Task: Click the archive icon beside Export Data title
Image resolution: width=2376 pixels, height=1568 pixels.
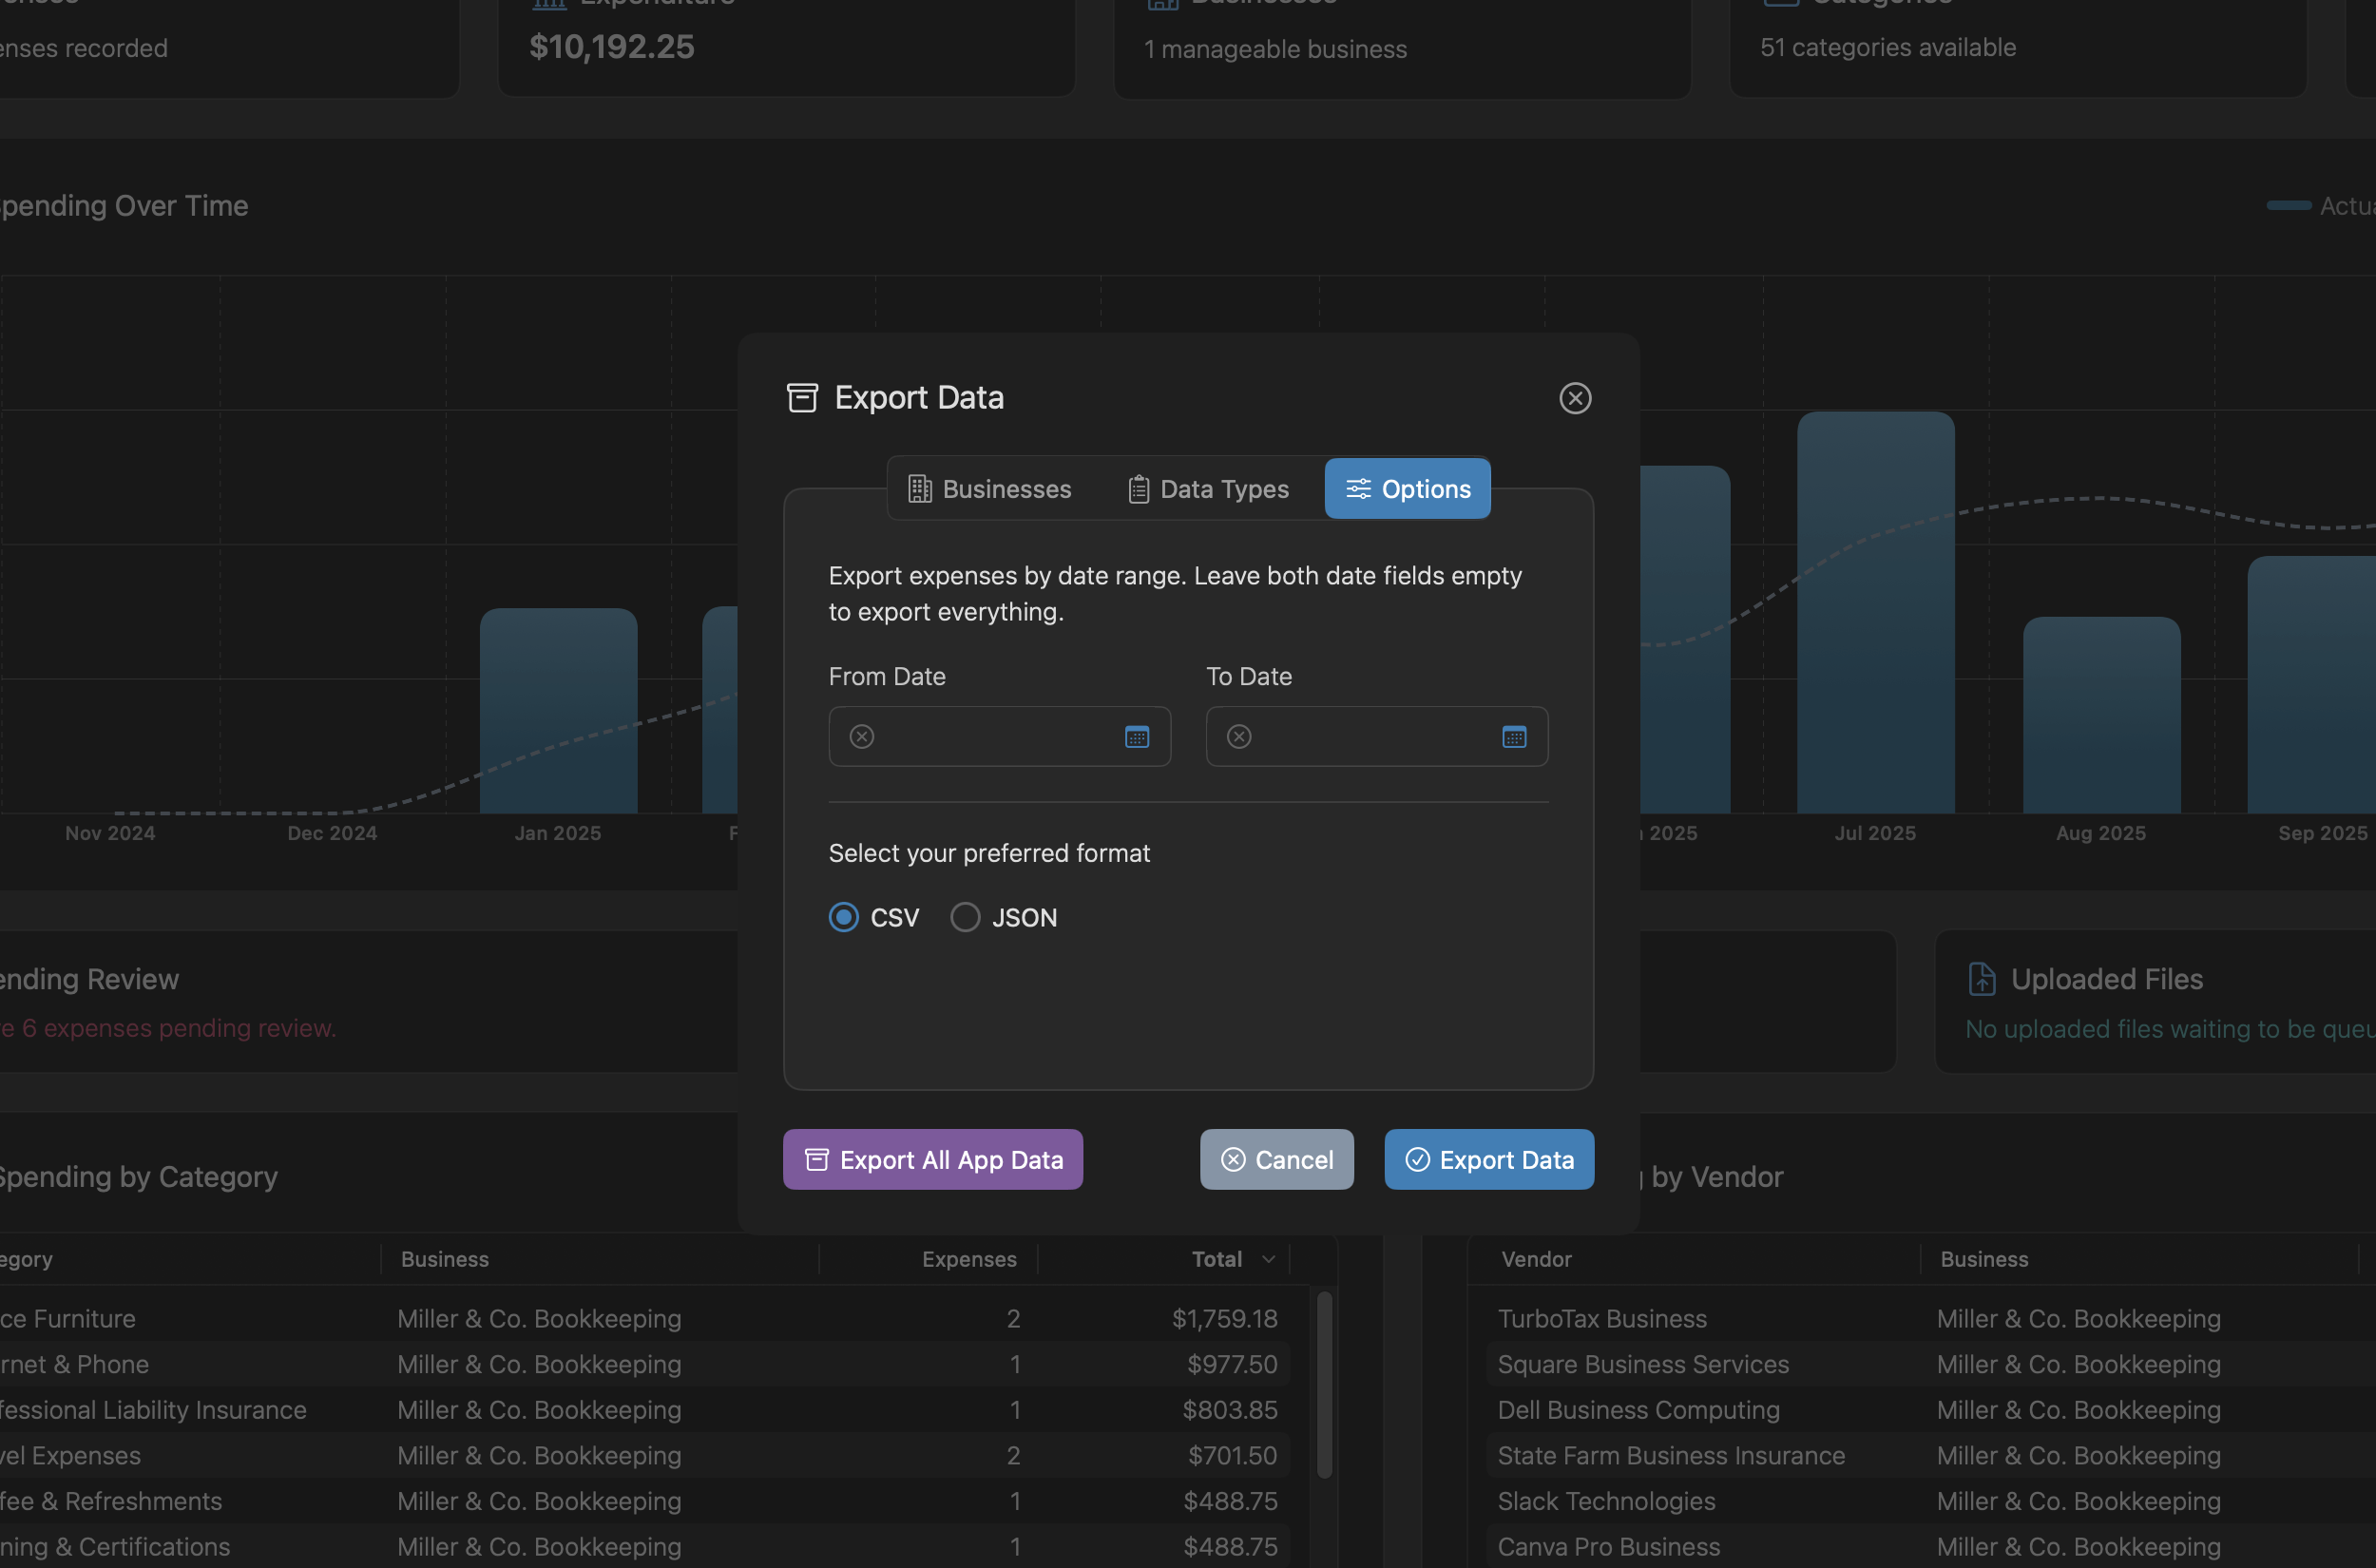Action: coord(803,397)
